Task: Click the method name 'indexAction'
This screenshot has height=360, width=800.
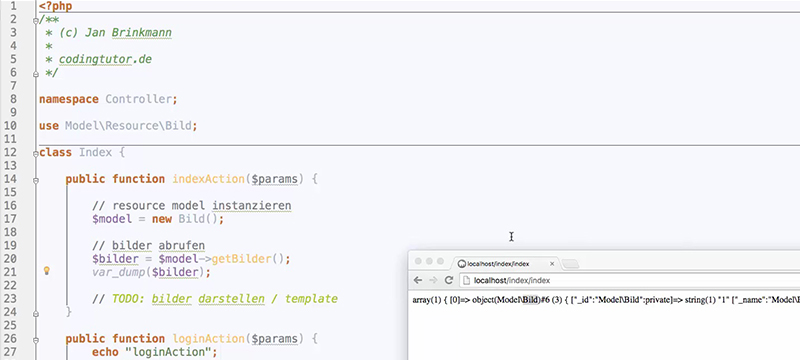Action: (209, 179)
